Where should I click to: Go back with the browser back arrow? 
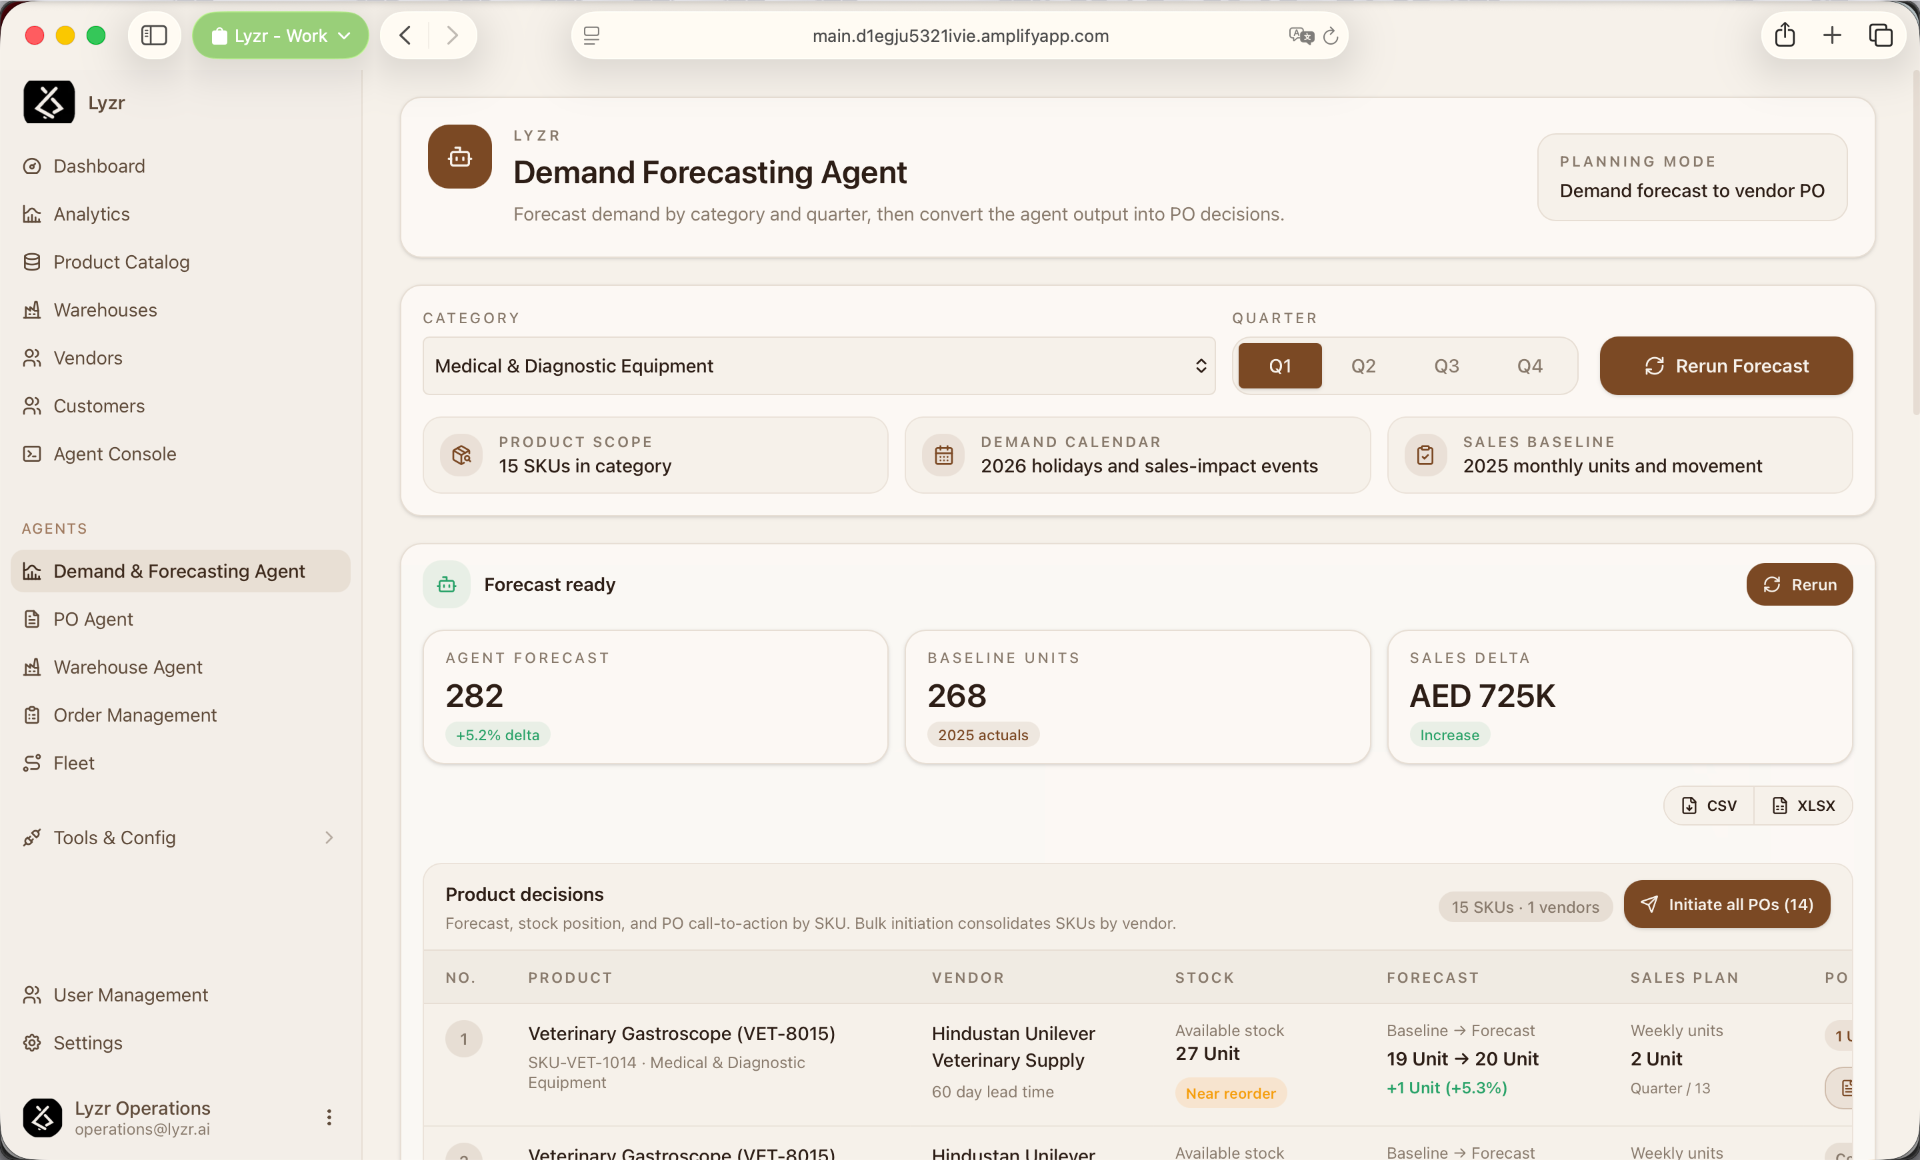(405, 36)
